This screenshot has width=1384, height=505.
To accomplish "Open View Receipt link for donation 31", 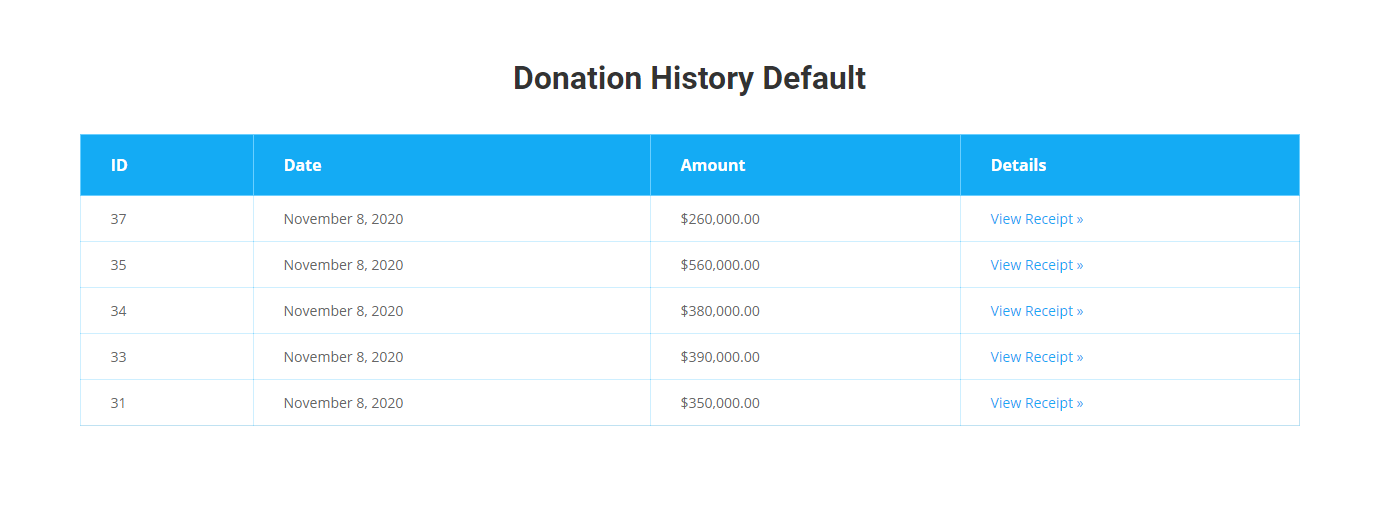I will coord(1036,403).
